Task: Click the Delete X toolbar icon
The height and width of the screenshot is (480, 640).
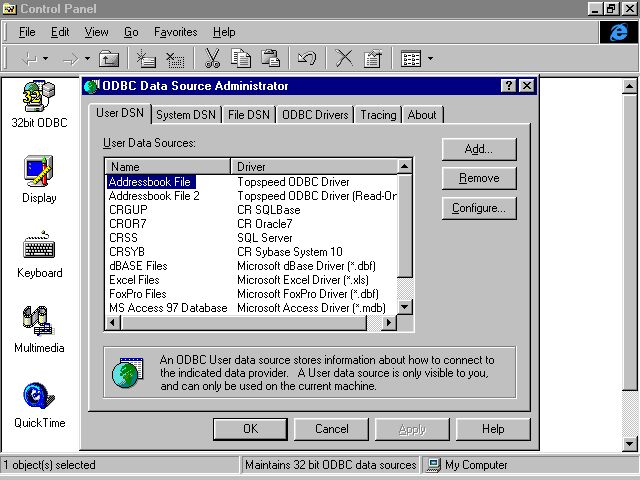Action: coord(344,58)
